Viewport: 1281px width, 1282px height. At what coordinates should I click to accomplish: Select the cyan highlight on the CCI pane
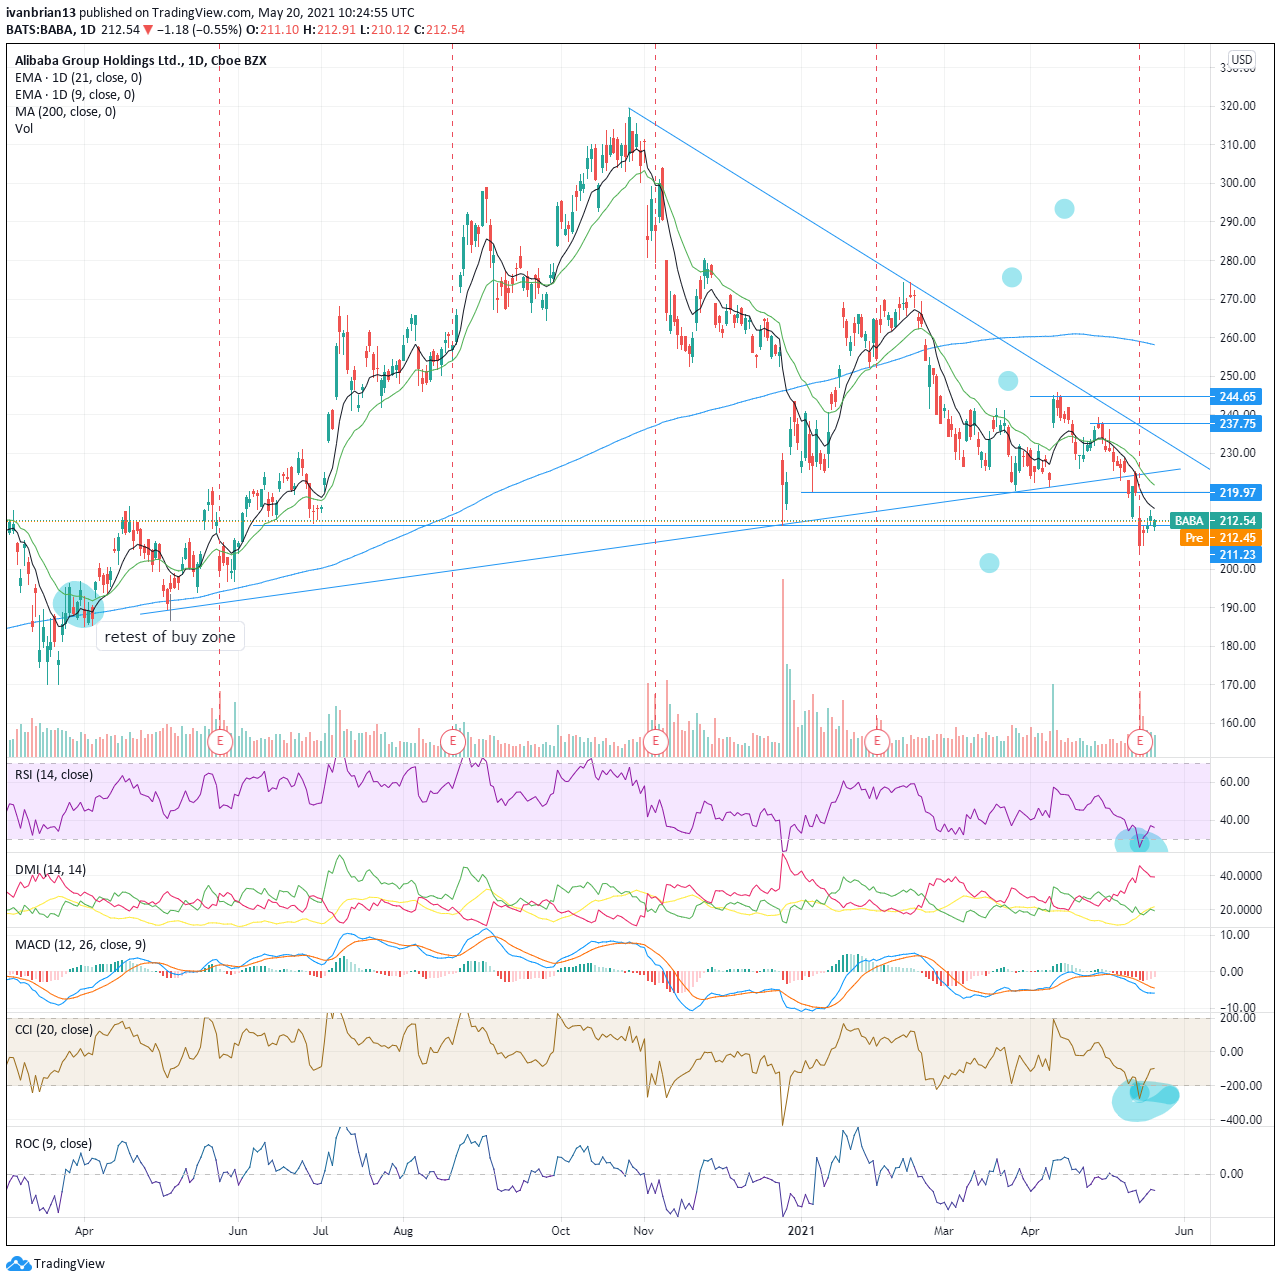1146,1098
